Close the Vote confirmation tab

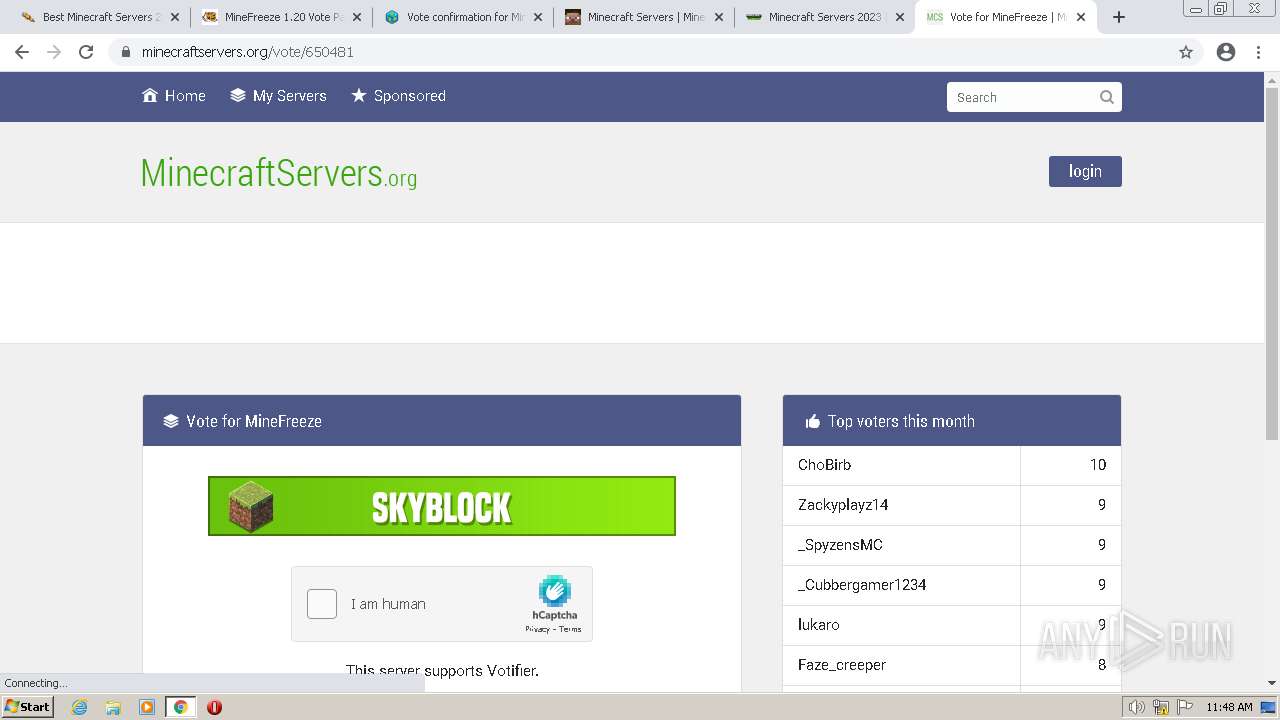pyautogui.click(x=538, y=17)
